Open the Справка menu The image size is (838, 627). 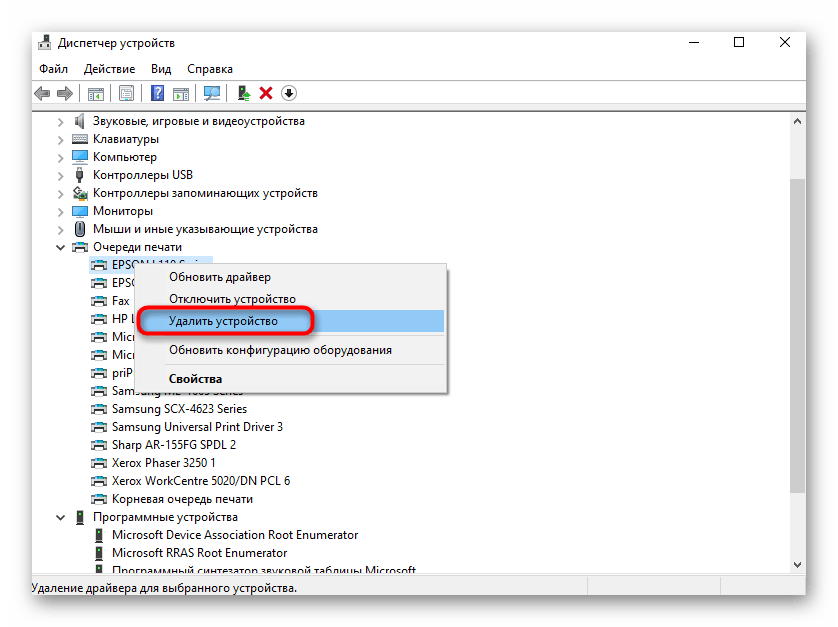tap(210, 69)
